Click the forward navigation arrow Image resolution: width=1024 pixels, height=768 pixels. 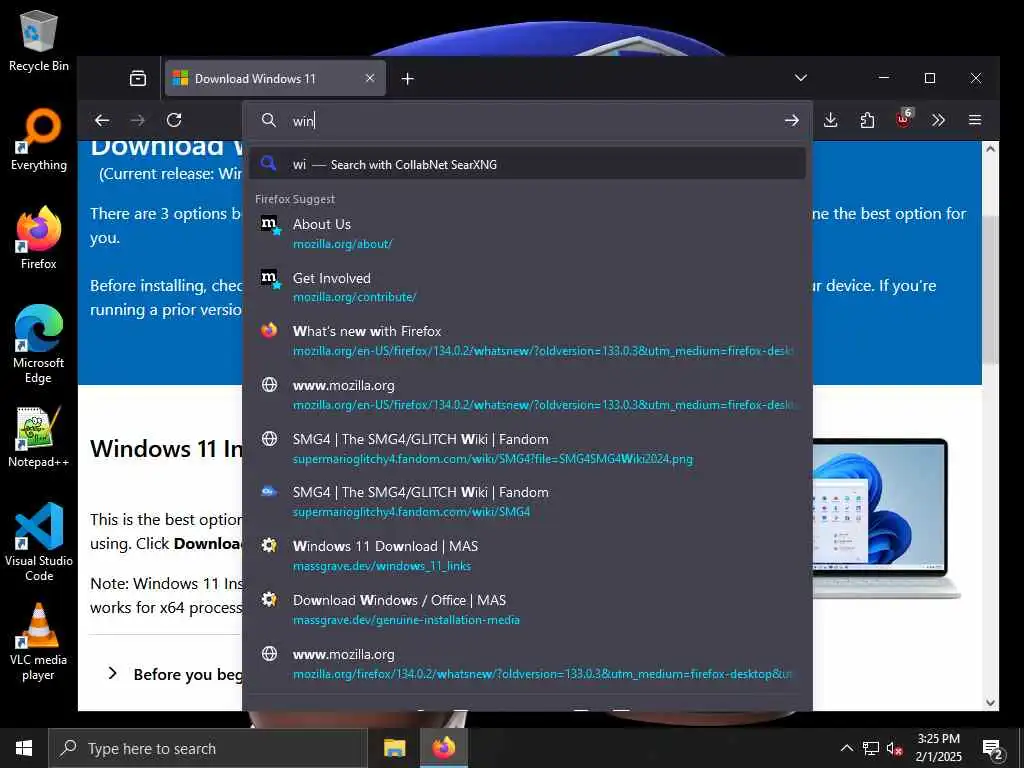pyautogui.click(x=138, y=120)
